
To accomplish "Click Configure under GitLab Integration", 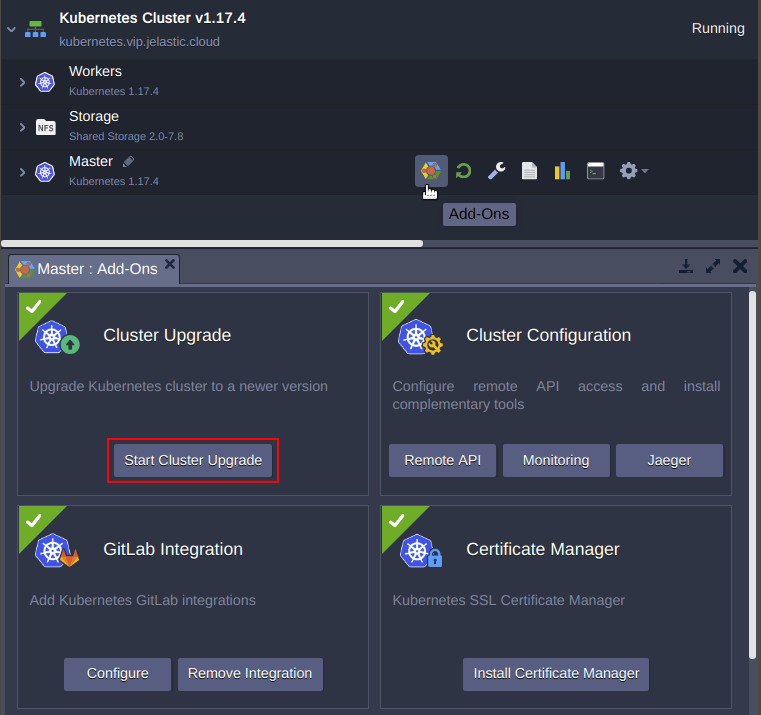I will click(117, 674).
